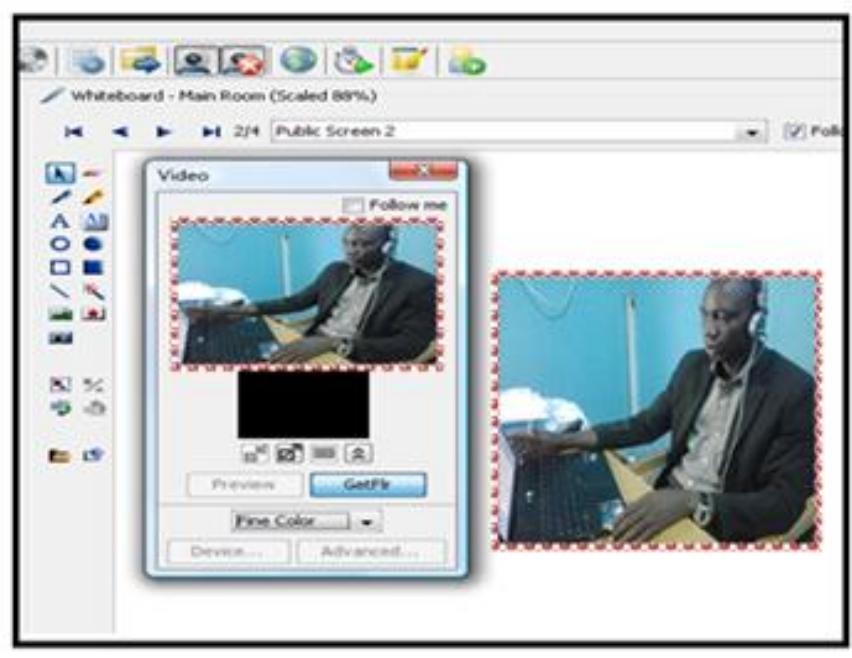852x658 pixels.
Task: Click the 2/4 page indicator
Action: pyautogui.click(x=247, y=131)
